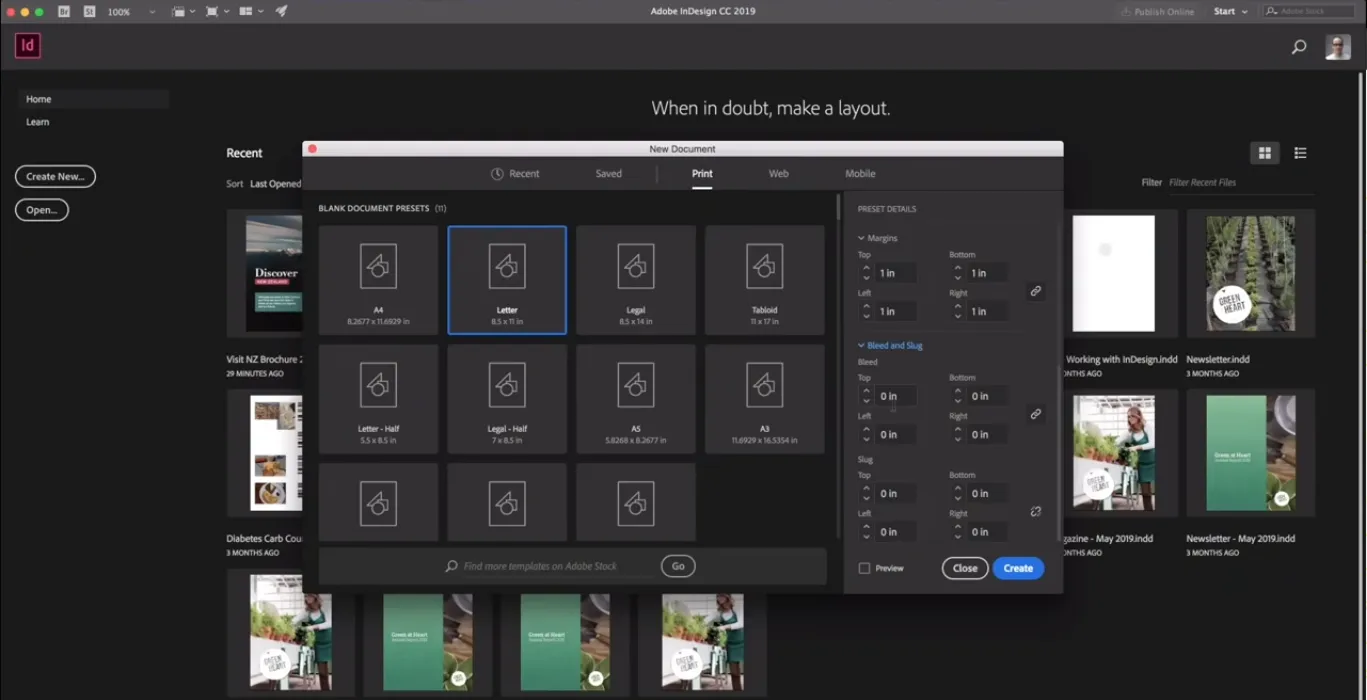This screenshot has width=1367, height=700.
Task: Open Adobe Stock via the St icon
Action: click(x=89, y=12)
